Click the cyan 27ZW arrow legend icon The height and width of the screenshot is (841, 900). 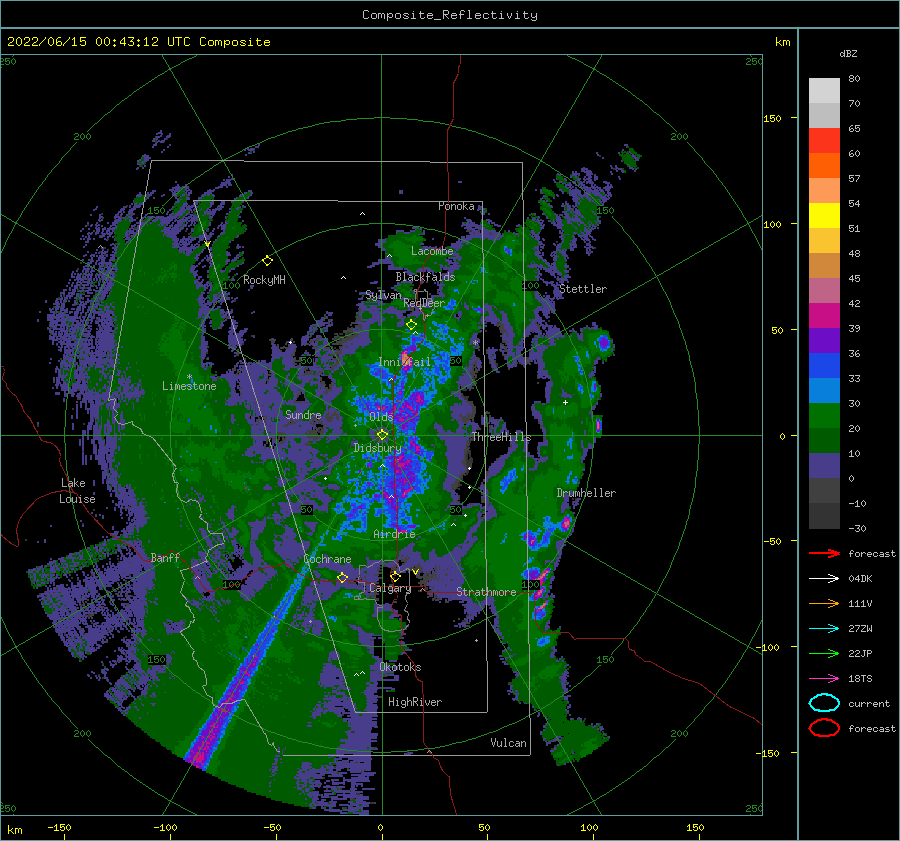824,628
